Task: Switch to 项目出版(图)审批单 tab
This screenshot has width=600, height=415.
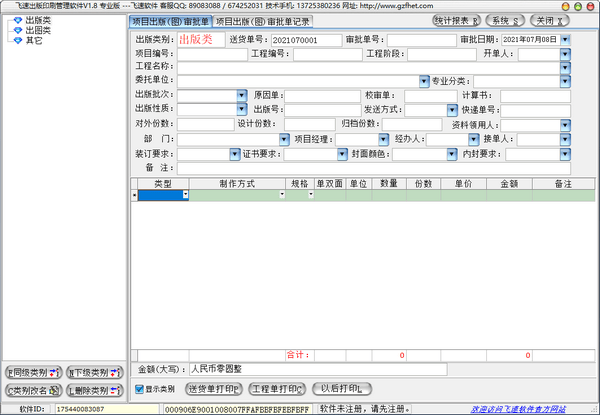Action: (171, 21)
